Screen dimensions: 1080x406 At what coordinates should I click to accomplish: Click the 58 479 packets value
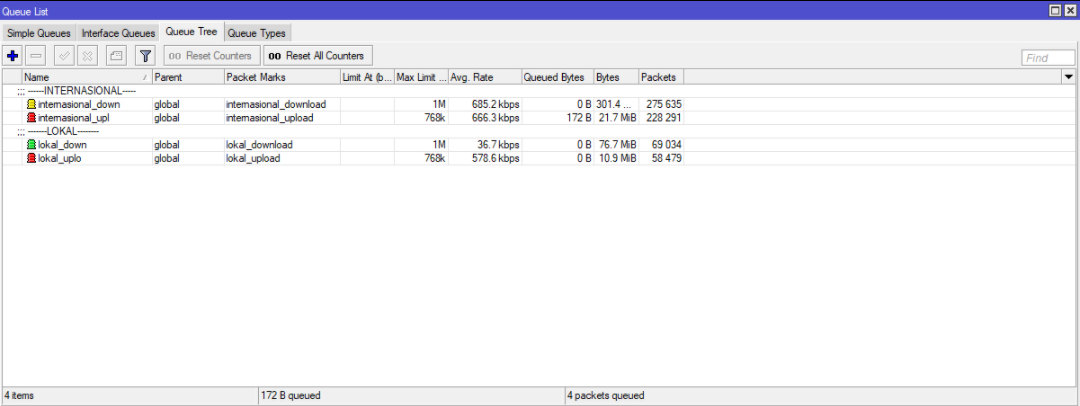click(666, 159)
